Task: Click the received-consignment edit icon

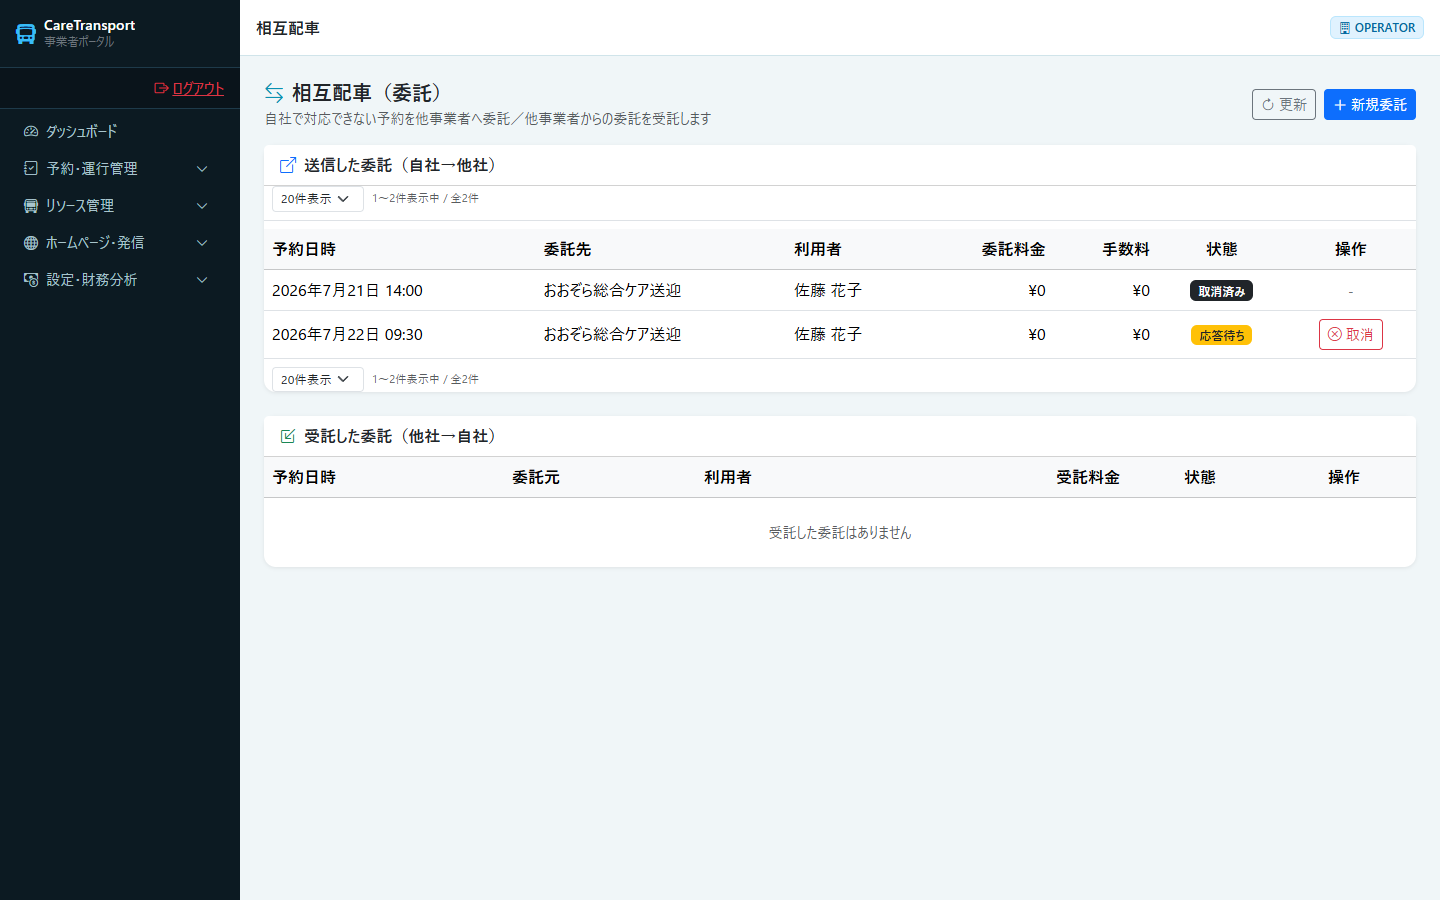Action: click(x=288, y=436)
